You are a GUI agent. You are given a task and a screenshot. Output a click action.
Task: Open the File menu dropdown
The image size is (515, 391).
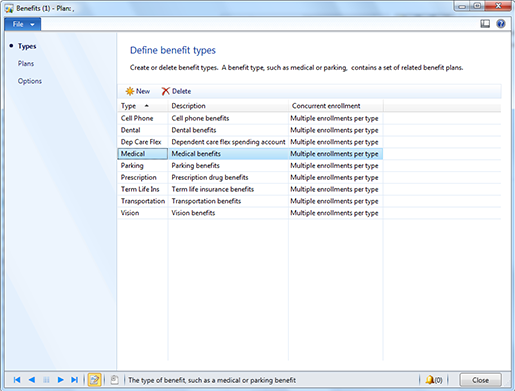23,24
